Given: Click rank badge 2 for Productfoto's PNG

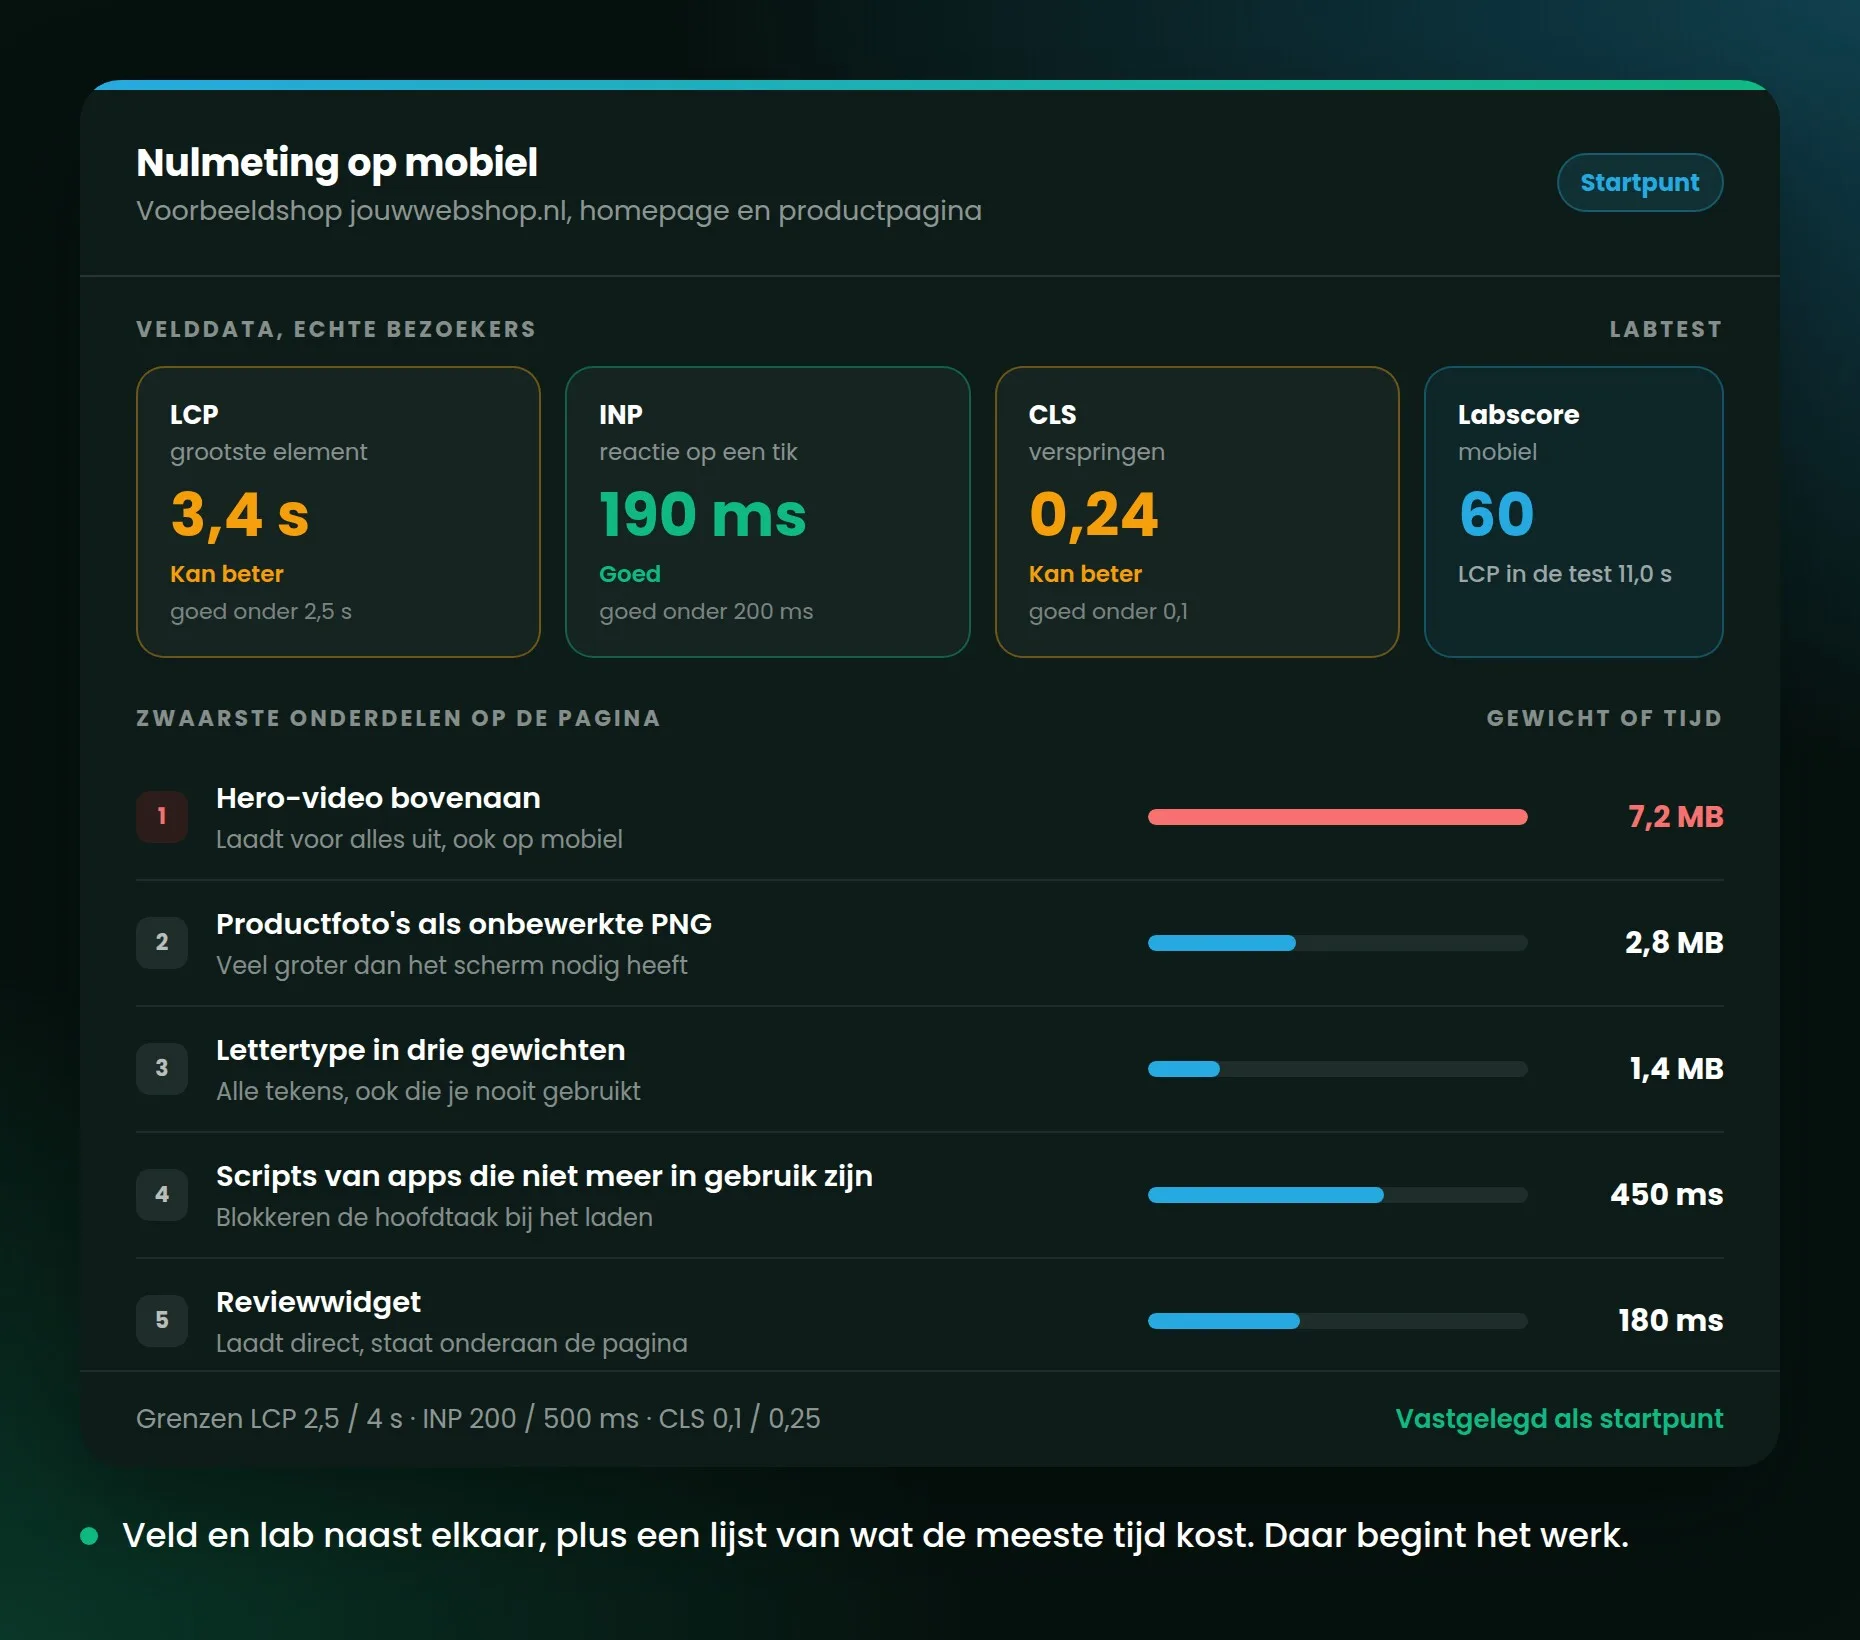Looking at the screenshot, I should (162, 942).
